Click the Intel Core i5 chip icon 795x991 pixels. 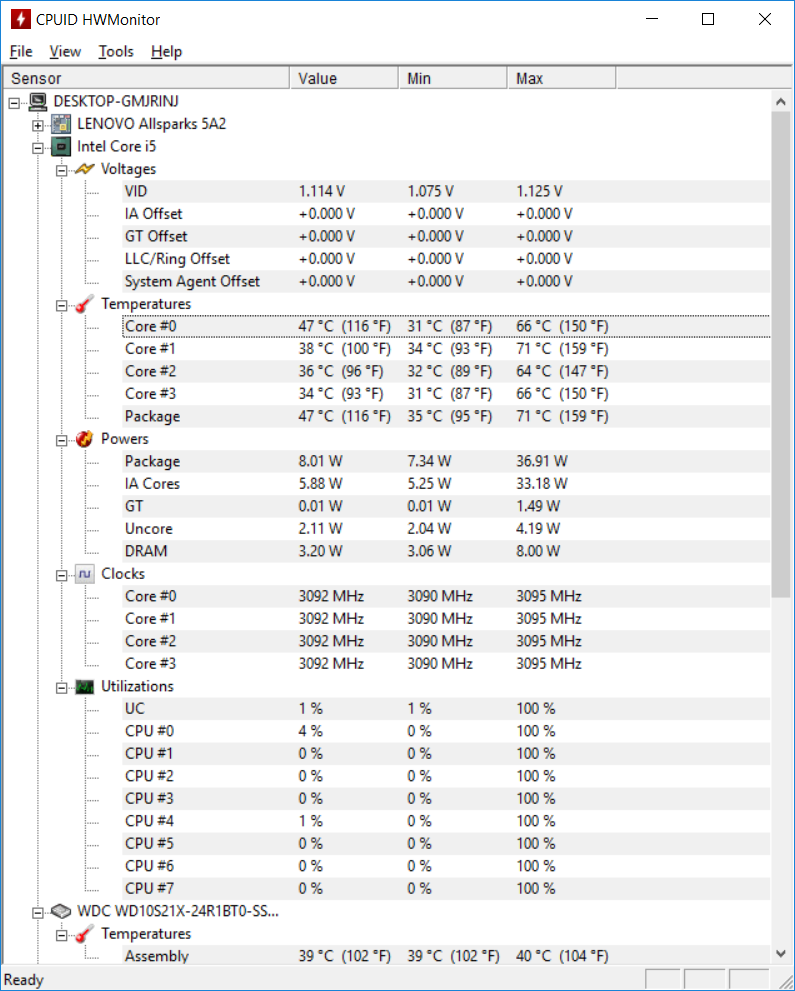(62, 147)
